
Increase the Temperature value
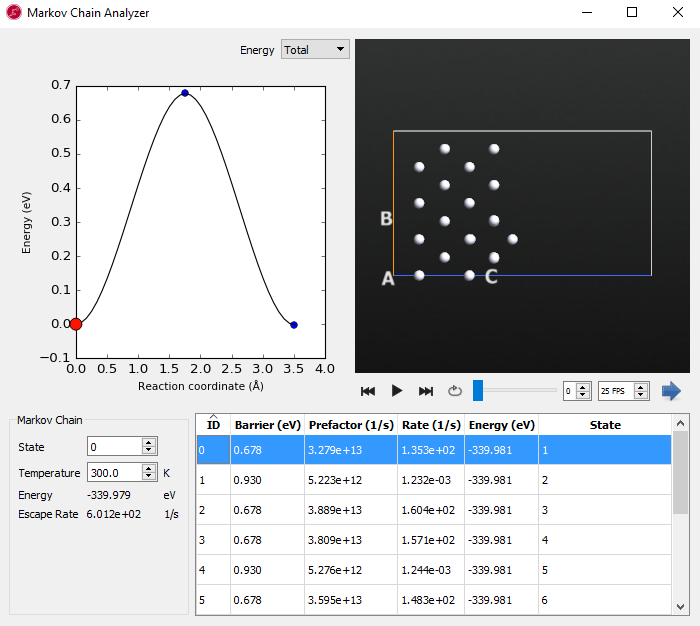149,468
